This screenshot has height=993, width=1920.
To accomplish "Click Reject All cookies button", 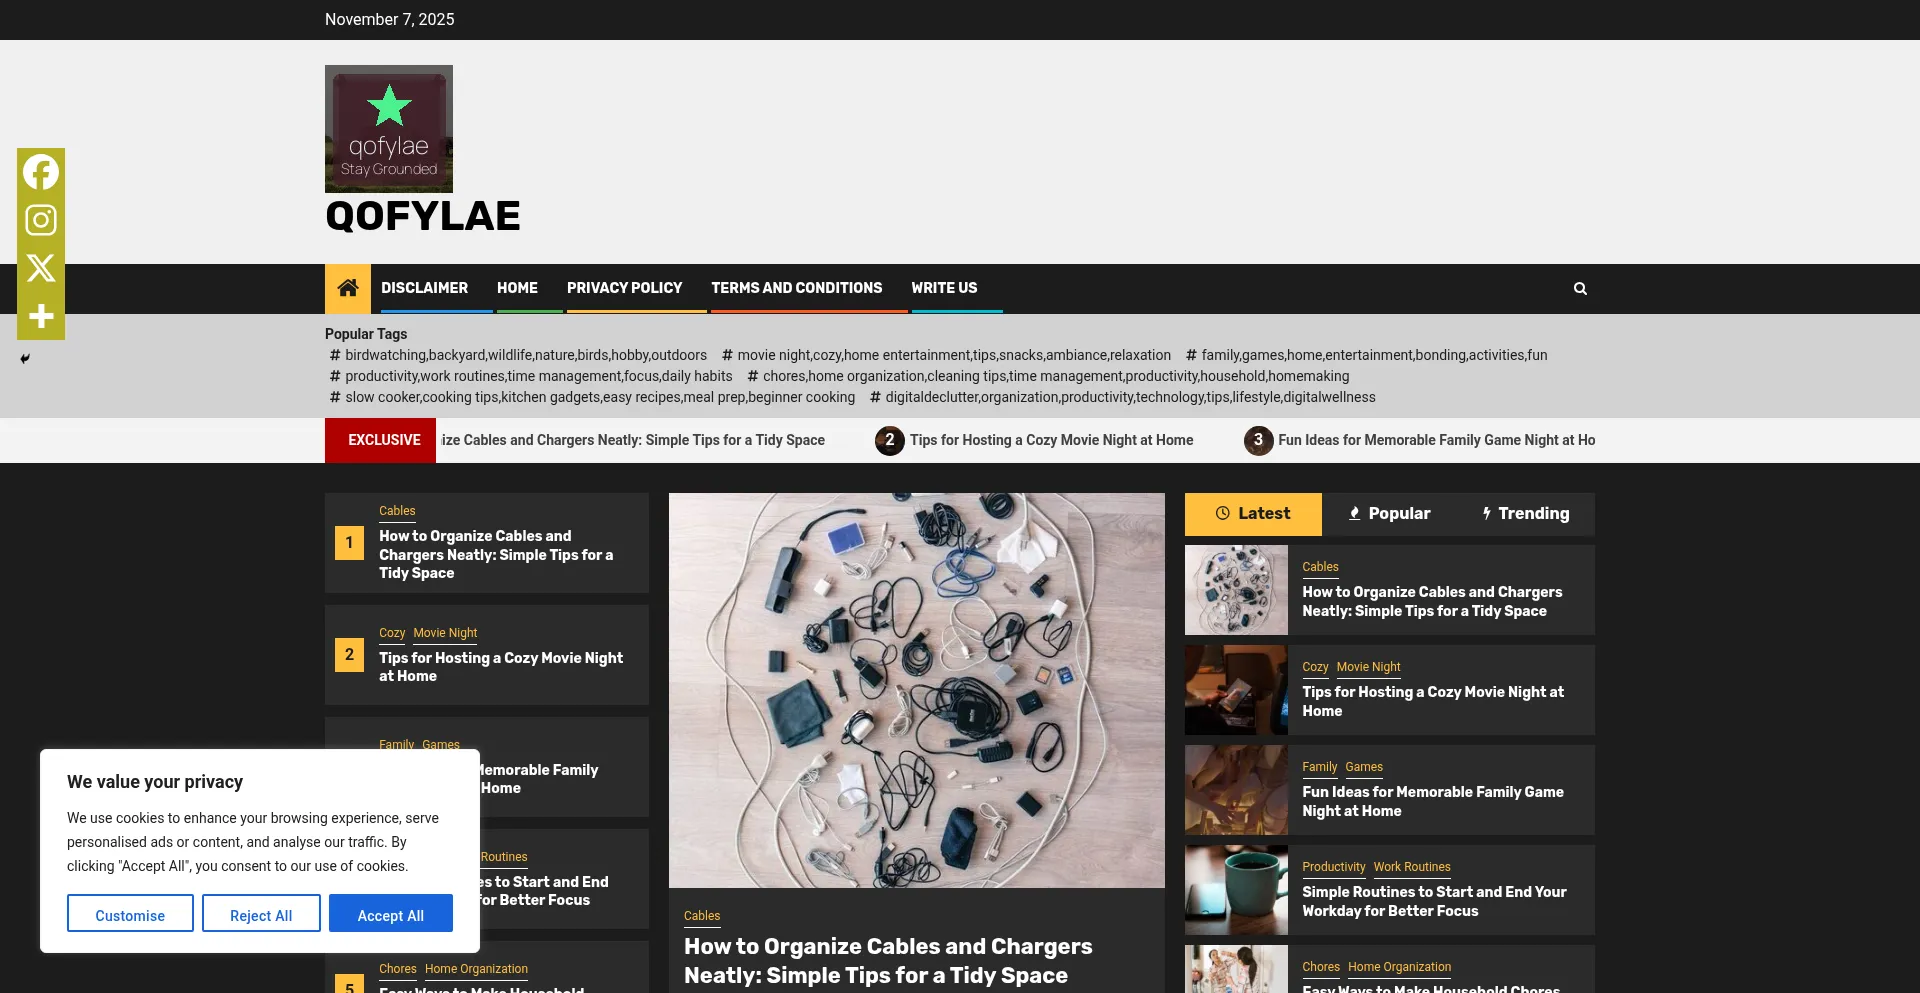I will pos(261,914).
